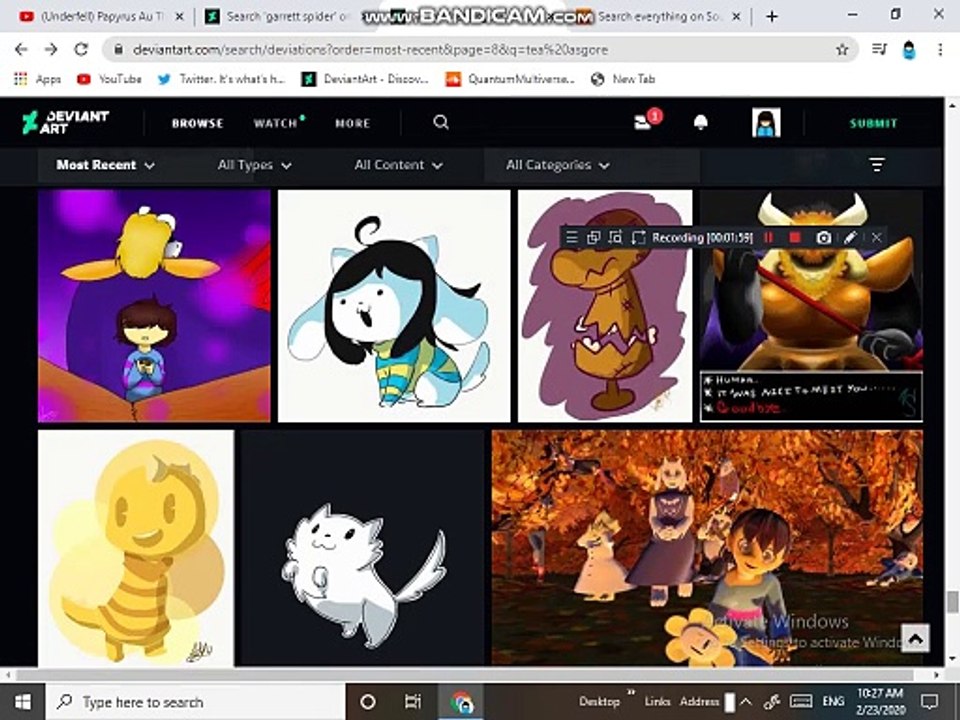Open the white Annoying Dog artwork

click(x=362, y=547)
